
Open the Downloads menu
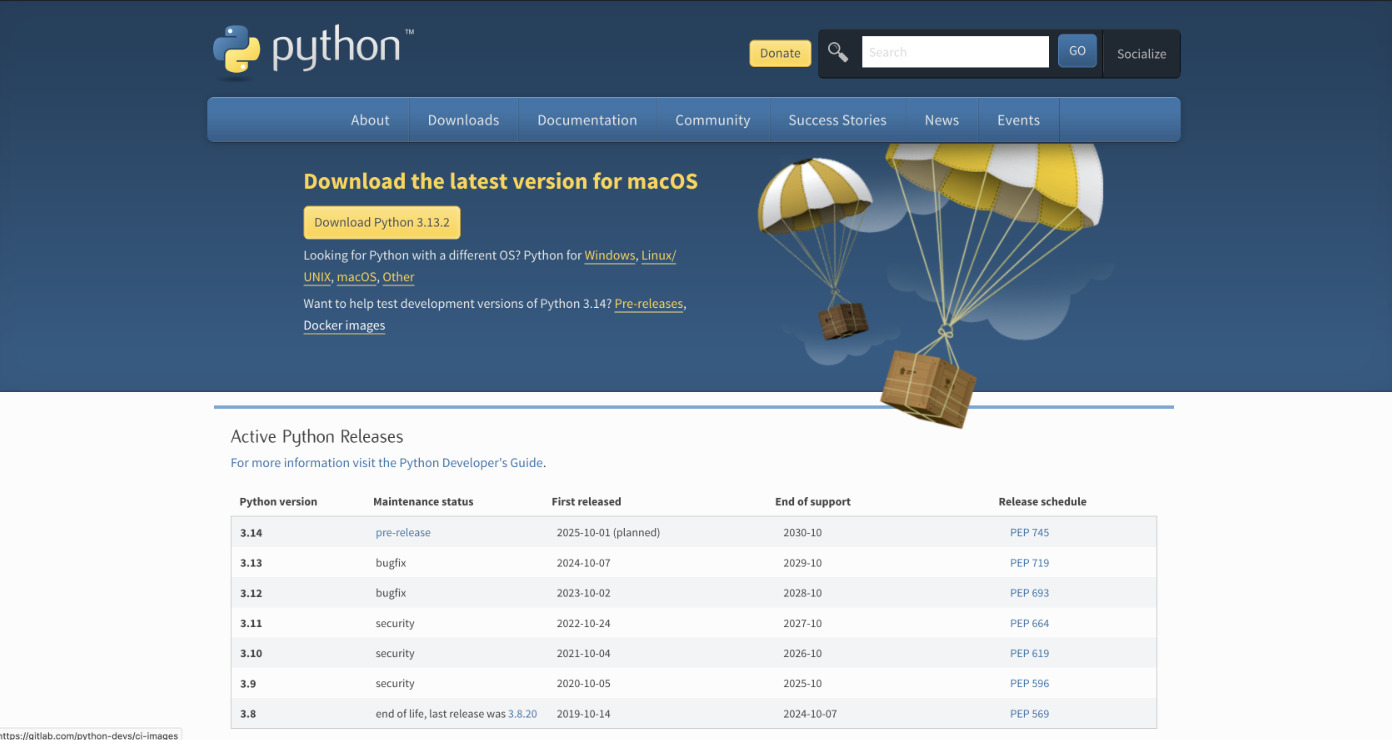click(x=463, y=120)
